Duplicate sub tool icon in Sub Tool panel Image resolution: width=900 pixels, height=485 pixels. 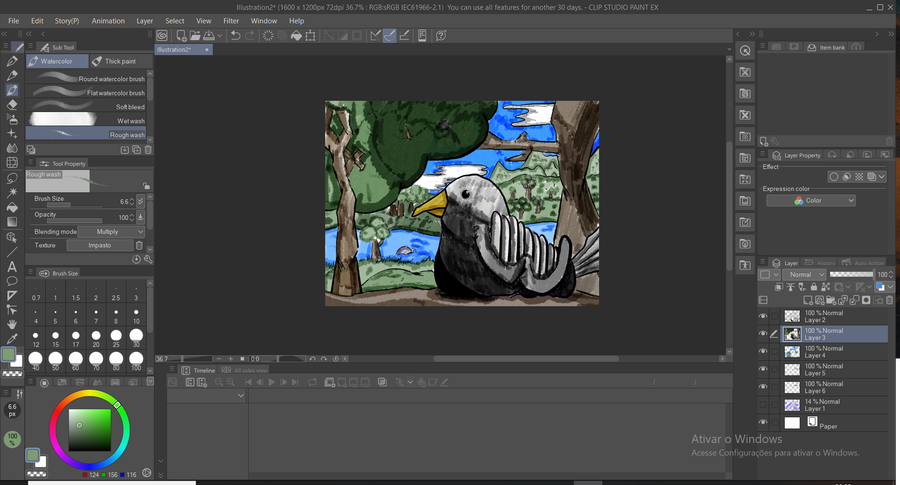(137, 150)
